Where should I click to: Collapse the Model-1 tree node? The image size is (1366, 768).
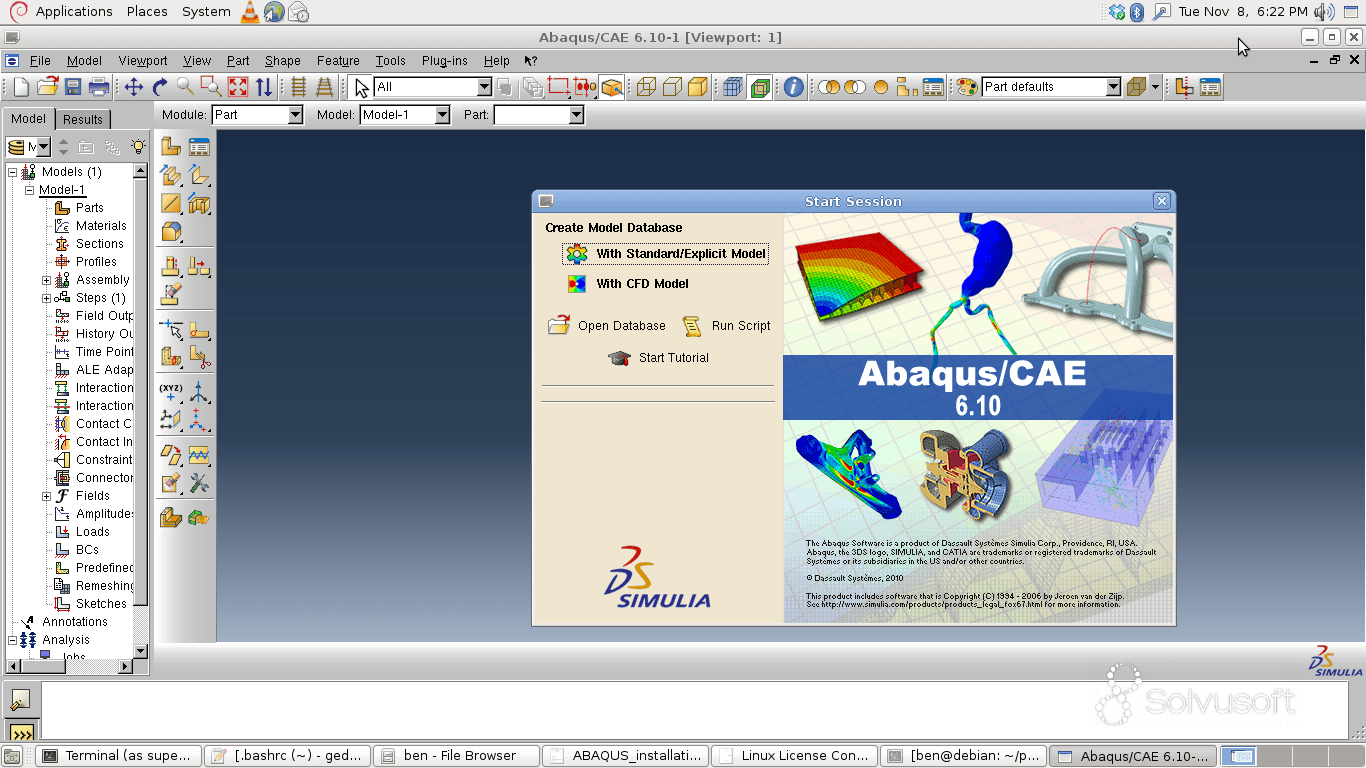point(29,190)
